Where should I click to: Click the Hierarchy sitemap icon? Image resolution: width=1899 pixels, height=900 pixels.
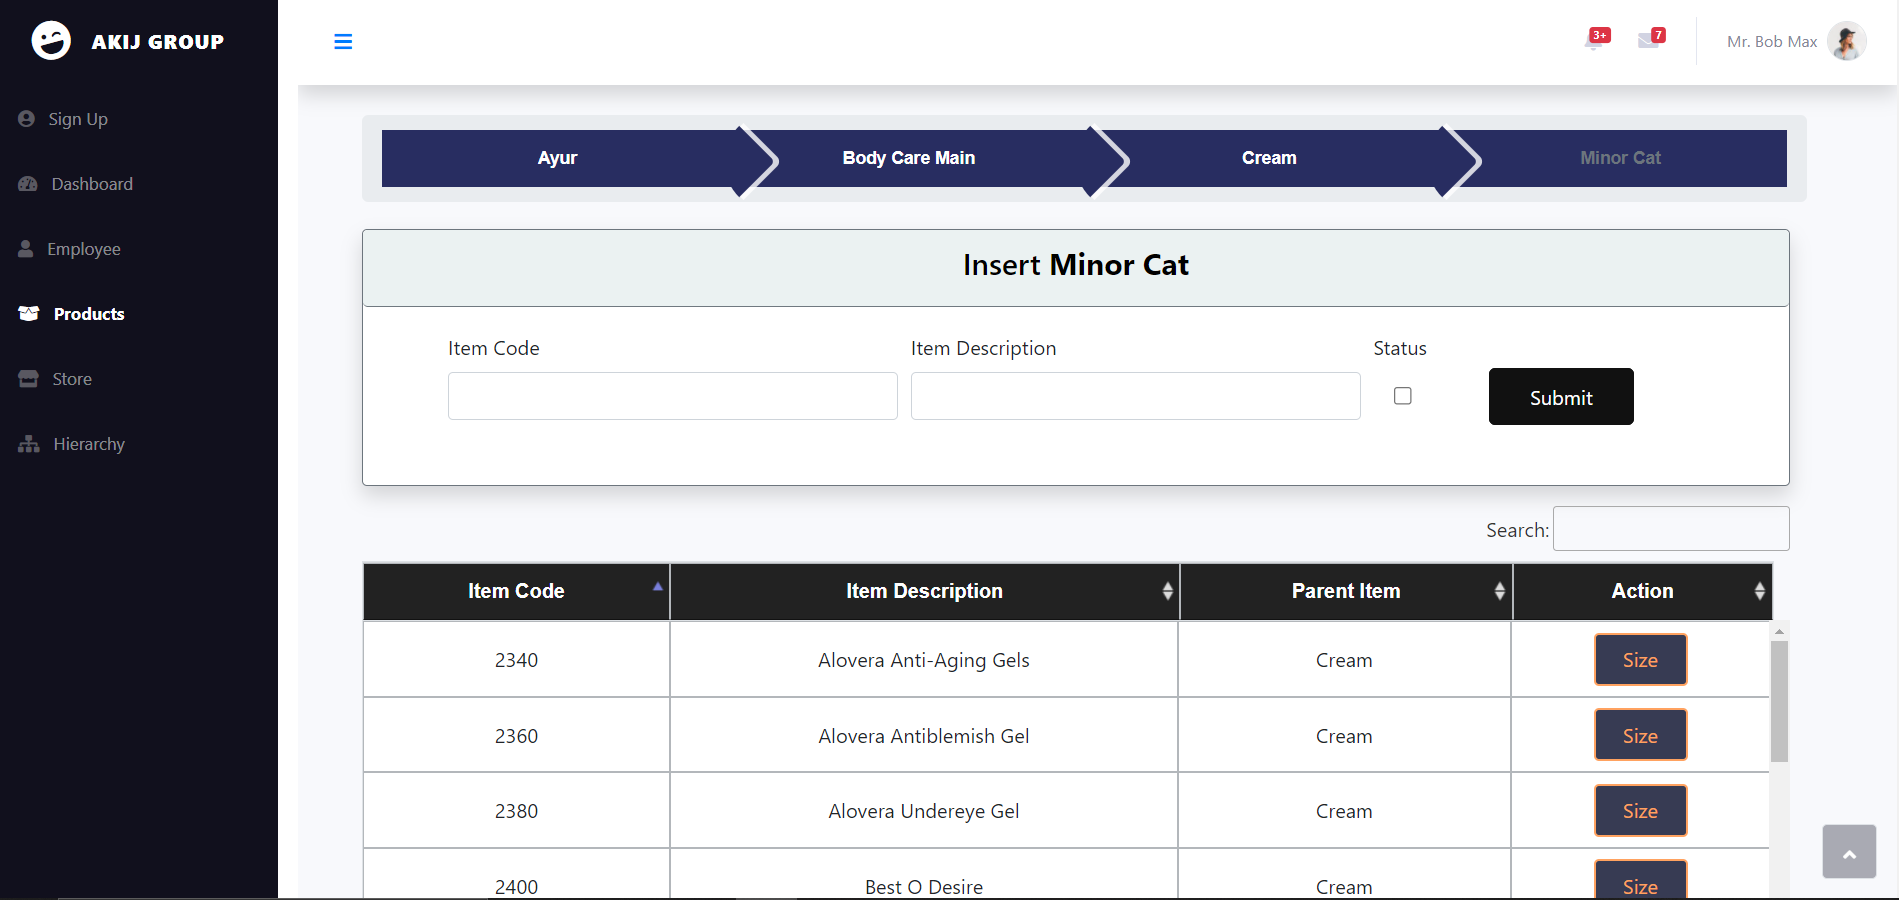tap(28, 444)
